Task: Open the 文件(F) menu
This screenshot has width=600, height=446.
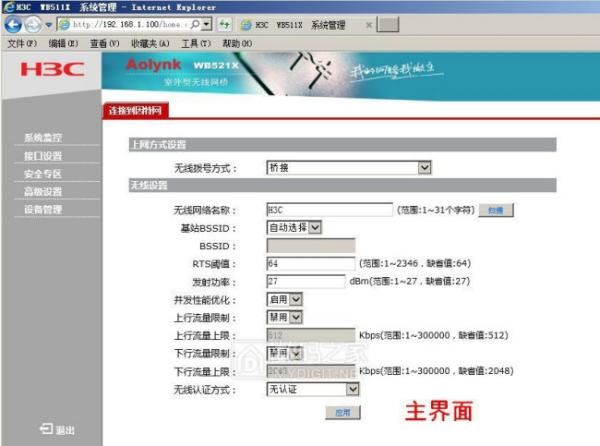Action: click(x=22, y=44)
